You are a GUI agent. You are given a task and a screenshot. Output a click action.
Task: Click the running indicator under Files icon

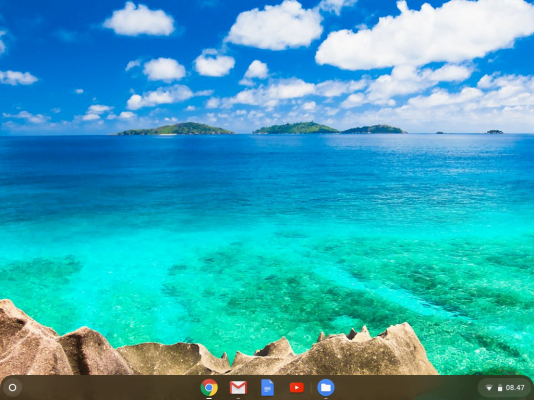click(326, 398)
